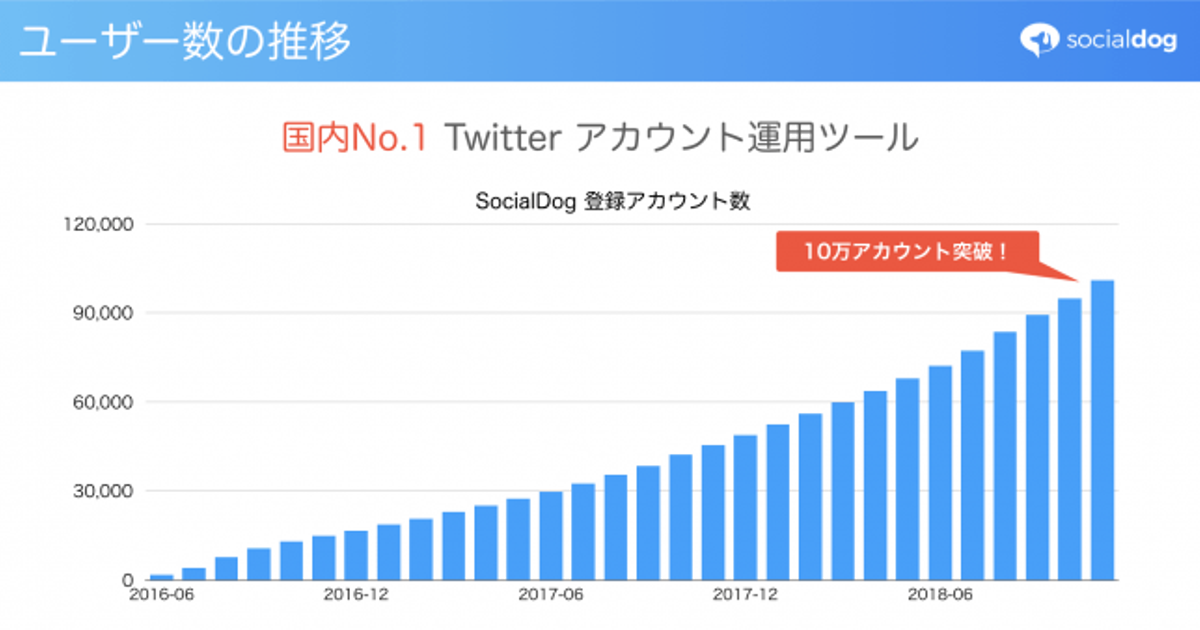Click the header title ユーザー数の推移

pyautogui.click(x=186, y=40)
